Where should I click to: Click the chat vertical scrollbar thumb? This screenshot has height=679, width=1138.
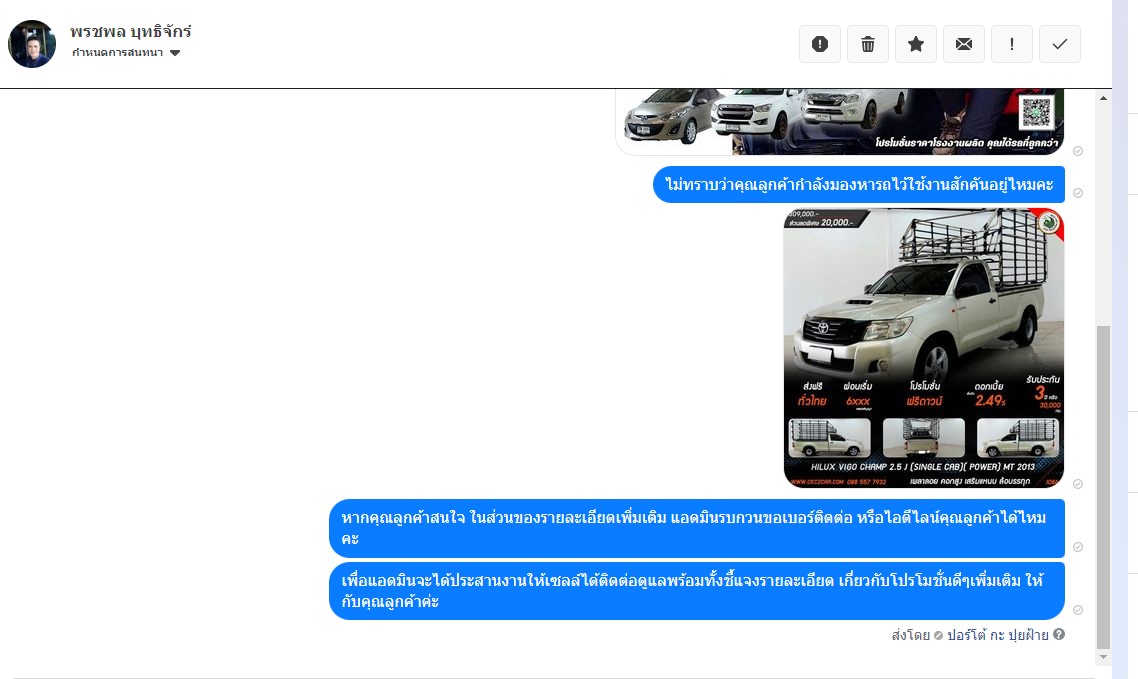(x=1103, y=487)
